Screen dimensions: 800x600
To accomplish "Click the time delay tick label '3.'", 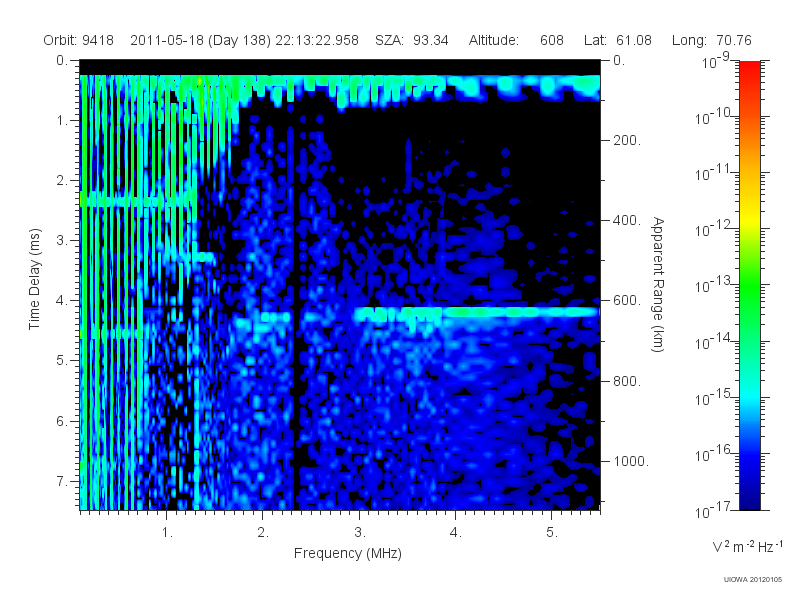I will (62, 240).
